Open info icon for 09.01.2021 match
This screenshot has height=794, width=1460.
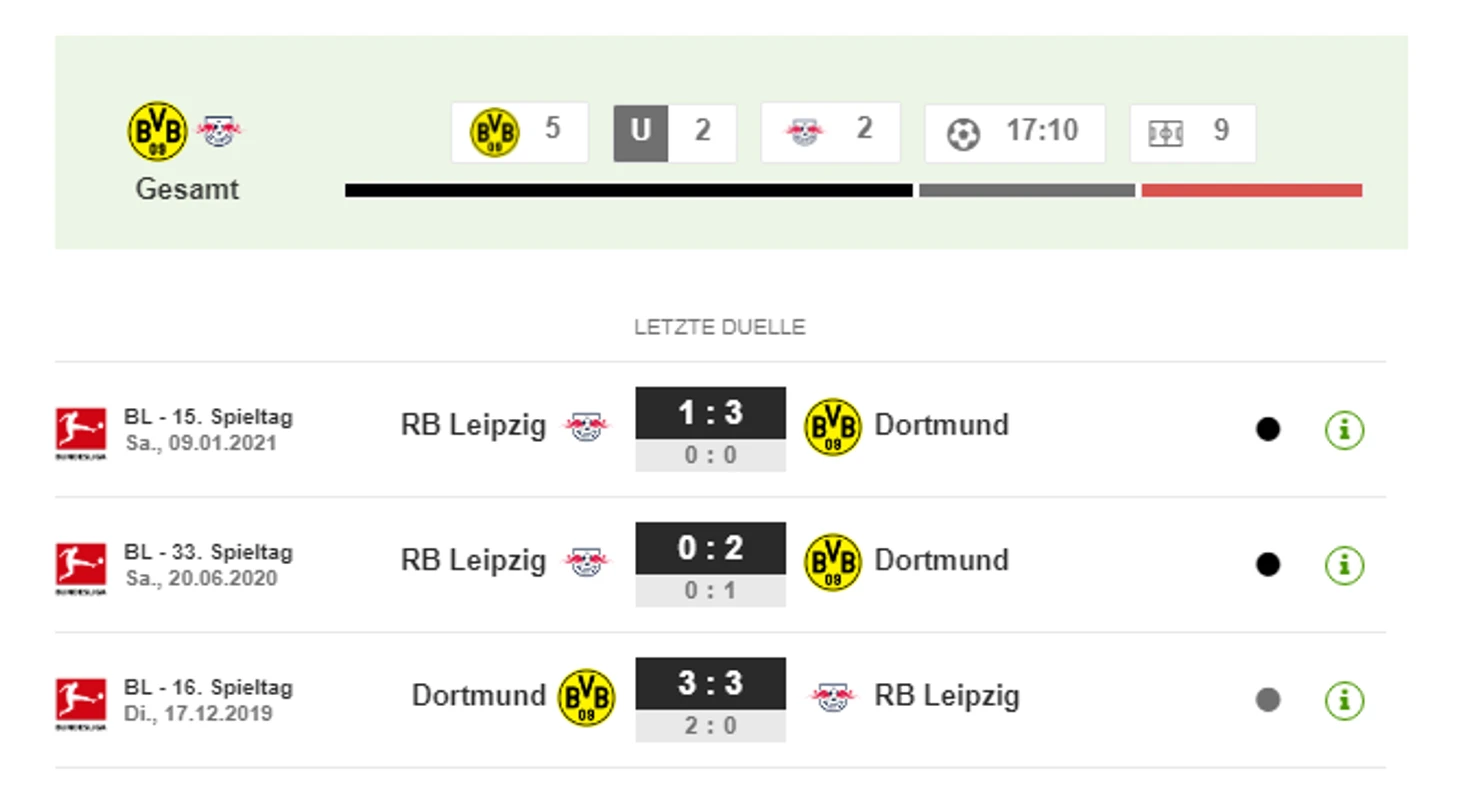coord(1344,430)
